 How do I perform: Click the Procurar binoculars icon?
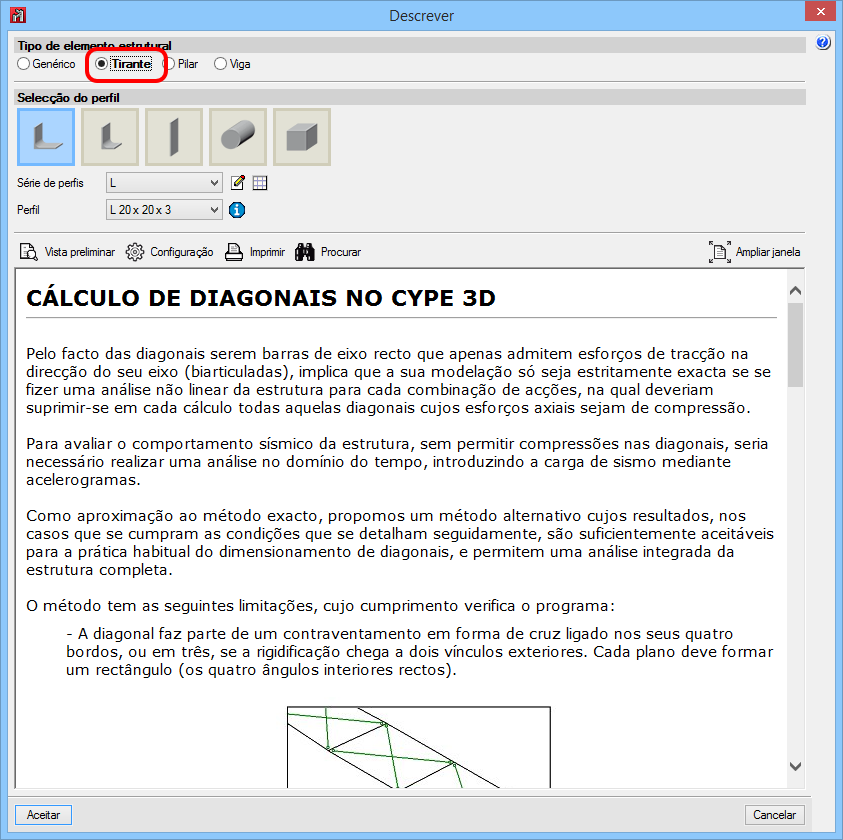pyautogui.click(x=304, y=252)
